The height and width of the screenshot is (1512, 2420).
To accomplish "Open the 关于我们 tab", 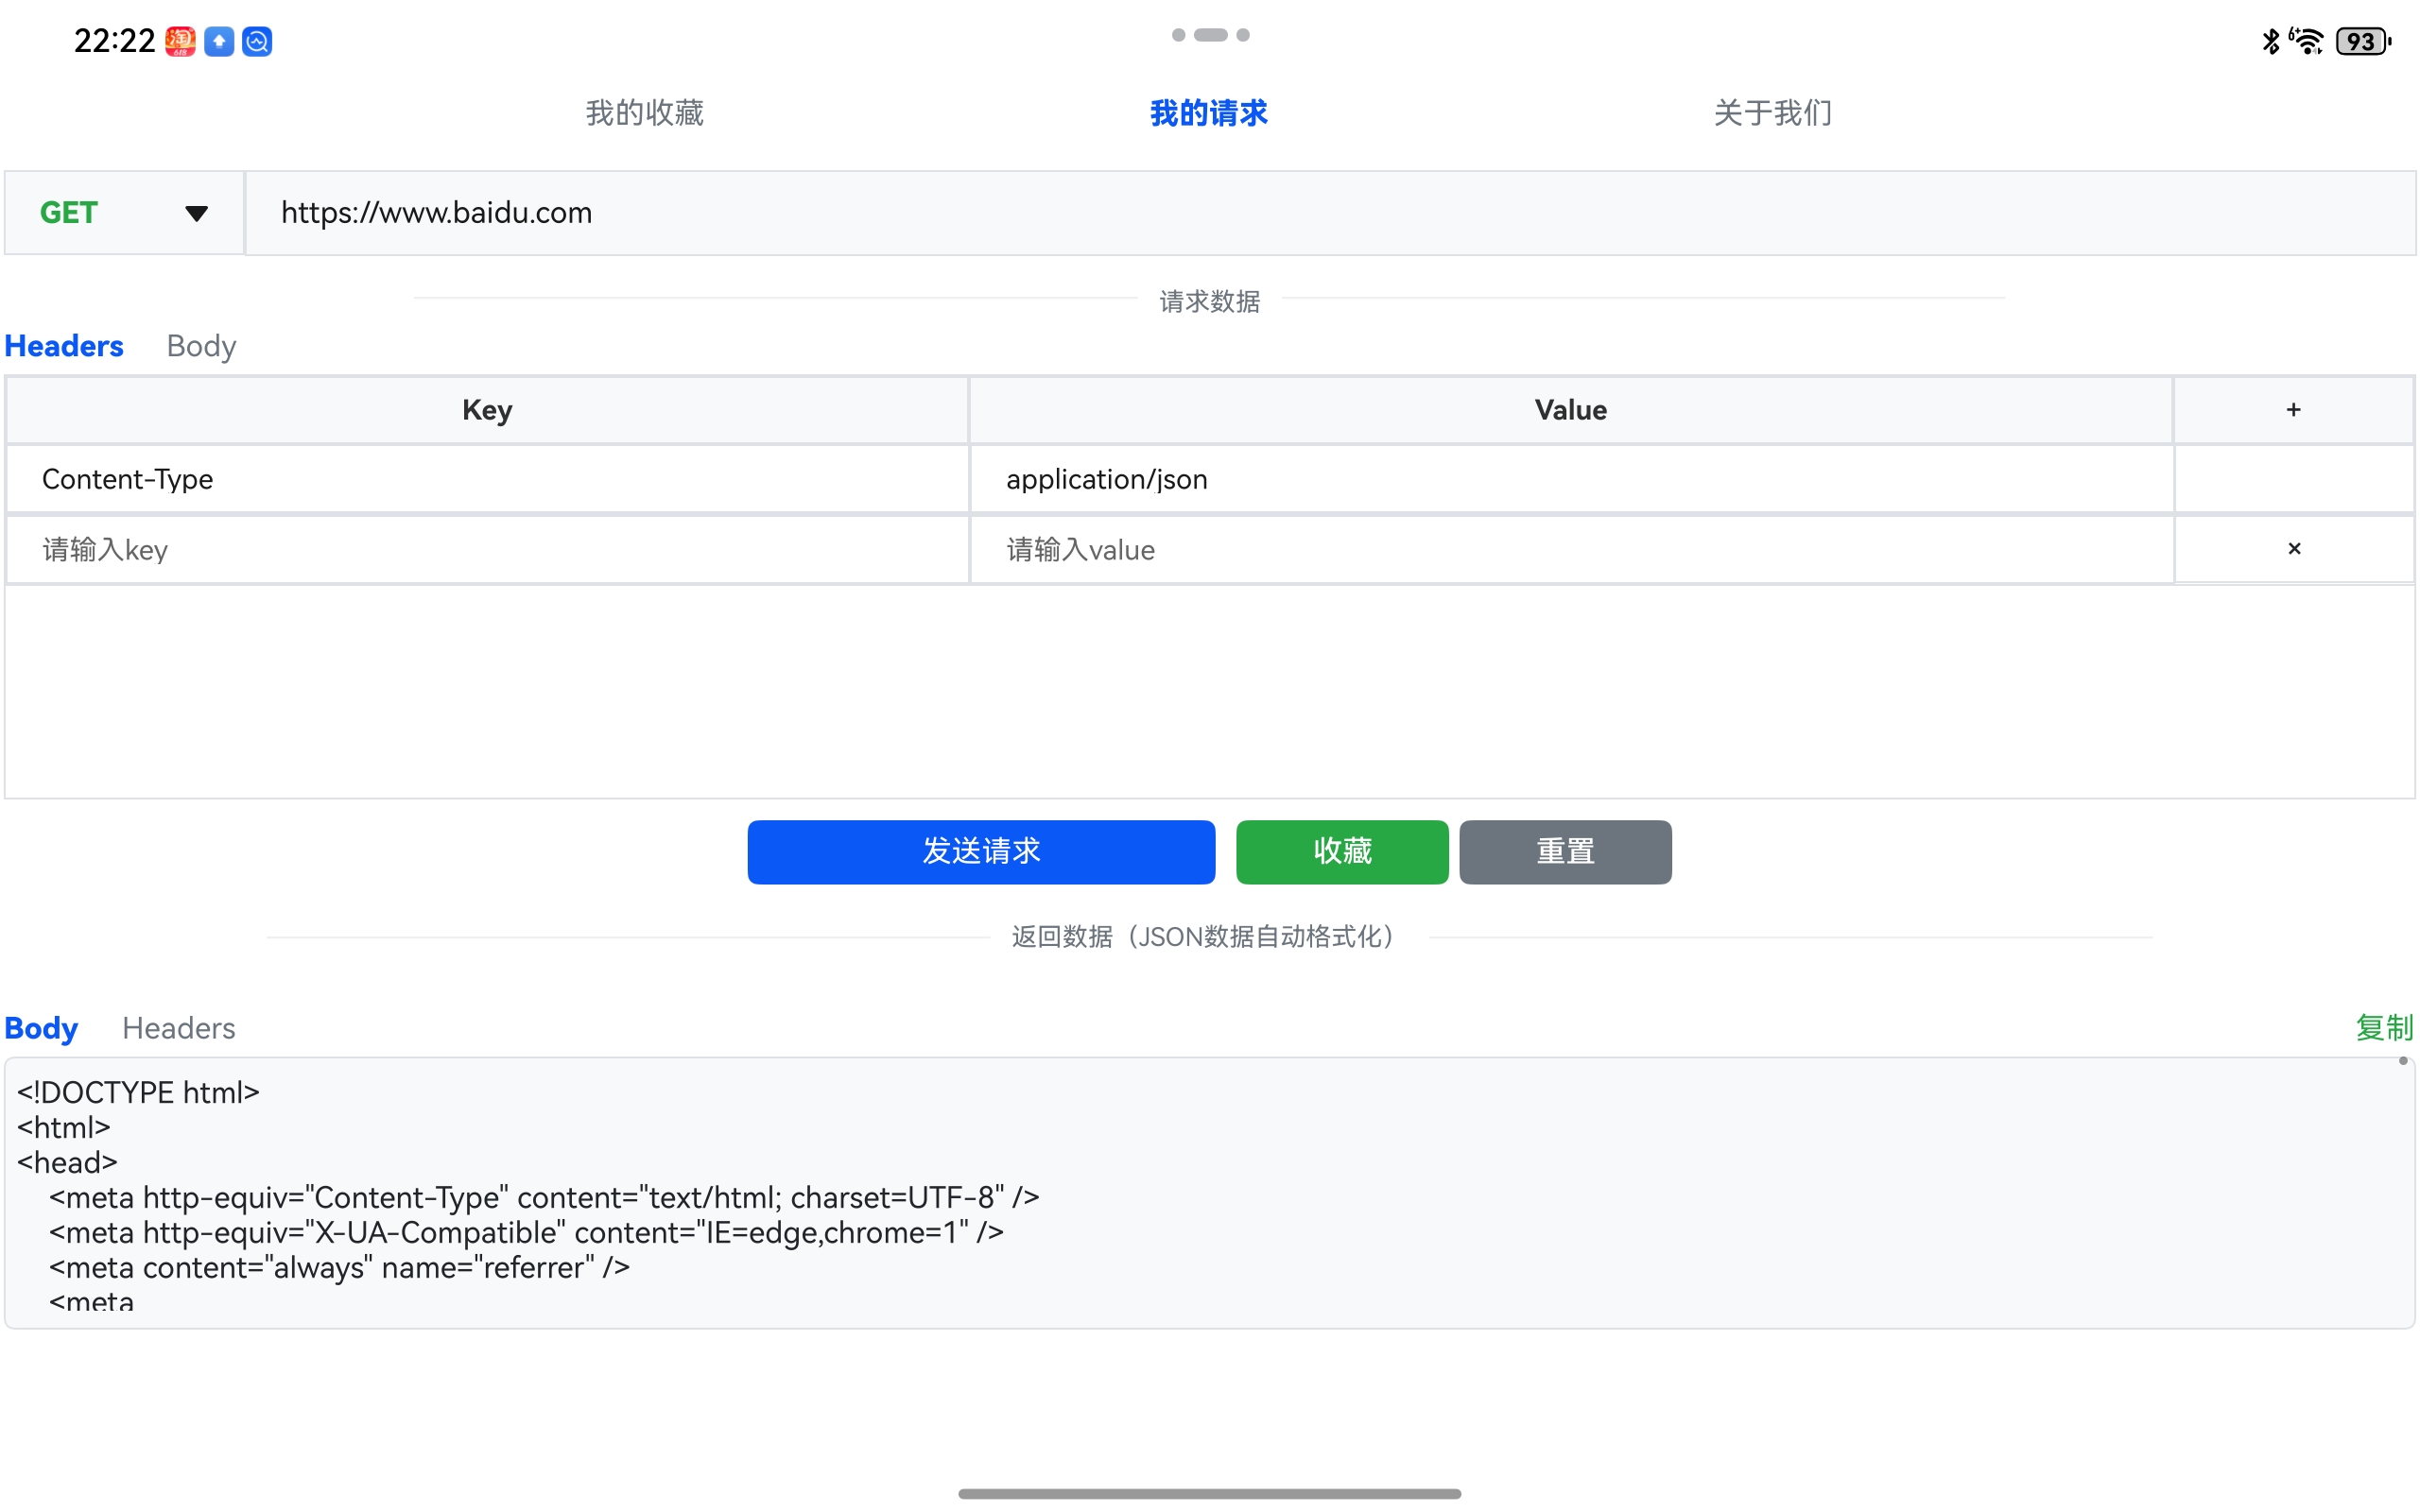I will pos(1772,113).
